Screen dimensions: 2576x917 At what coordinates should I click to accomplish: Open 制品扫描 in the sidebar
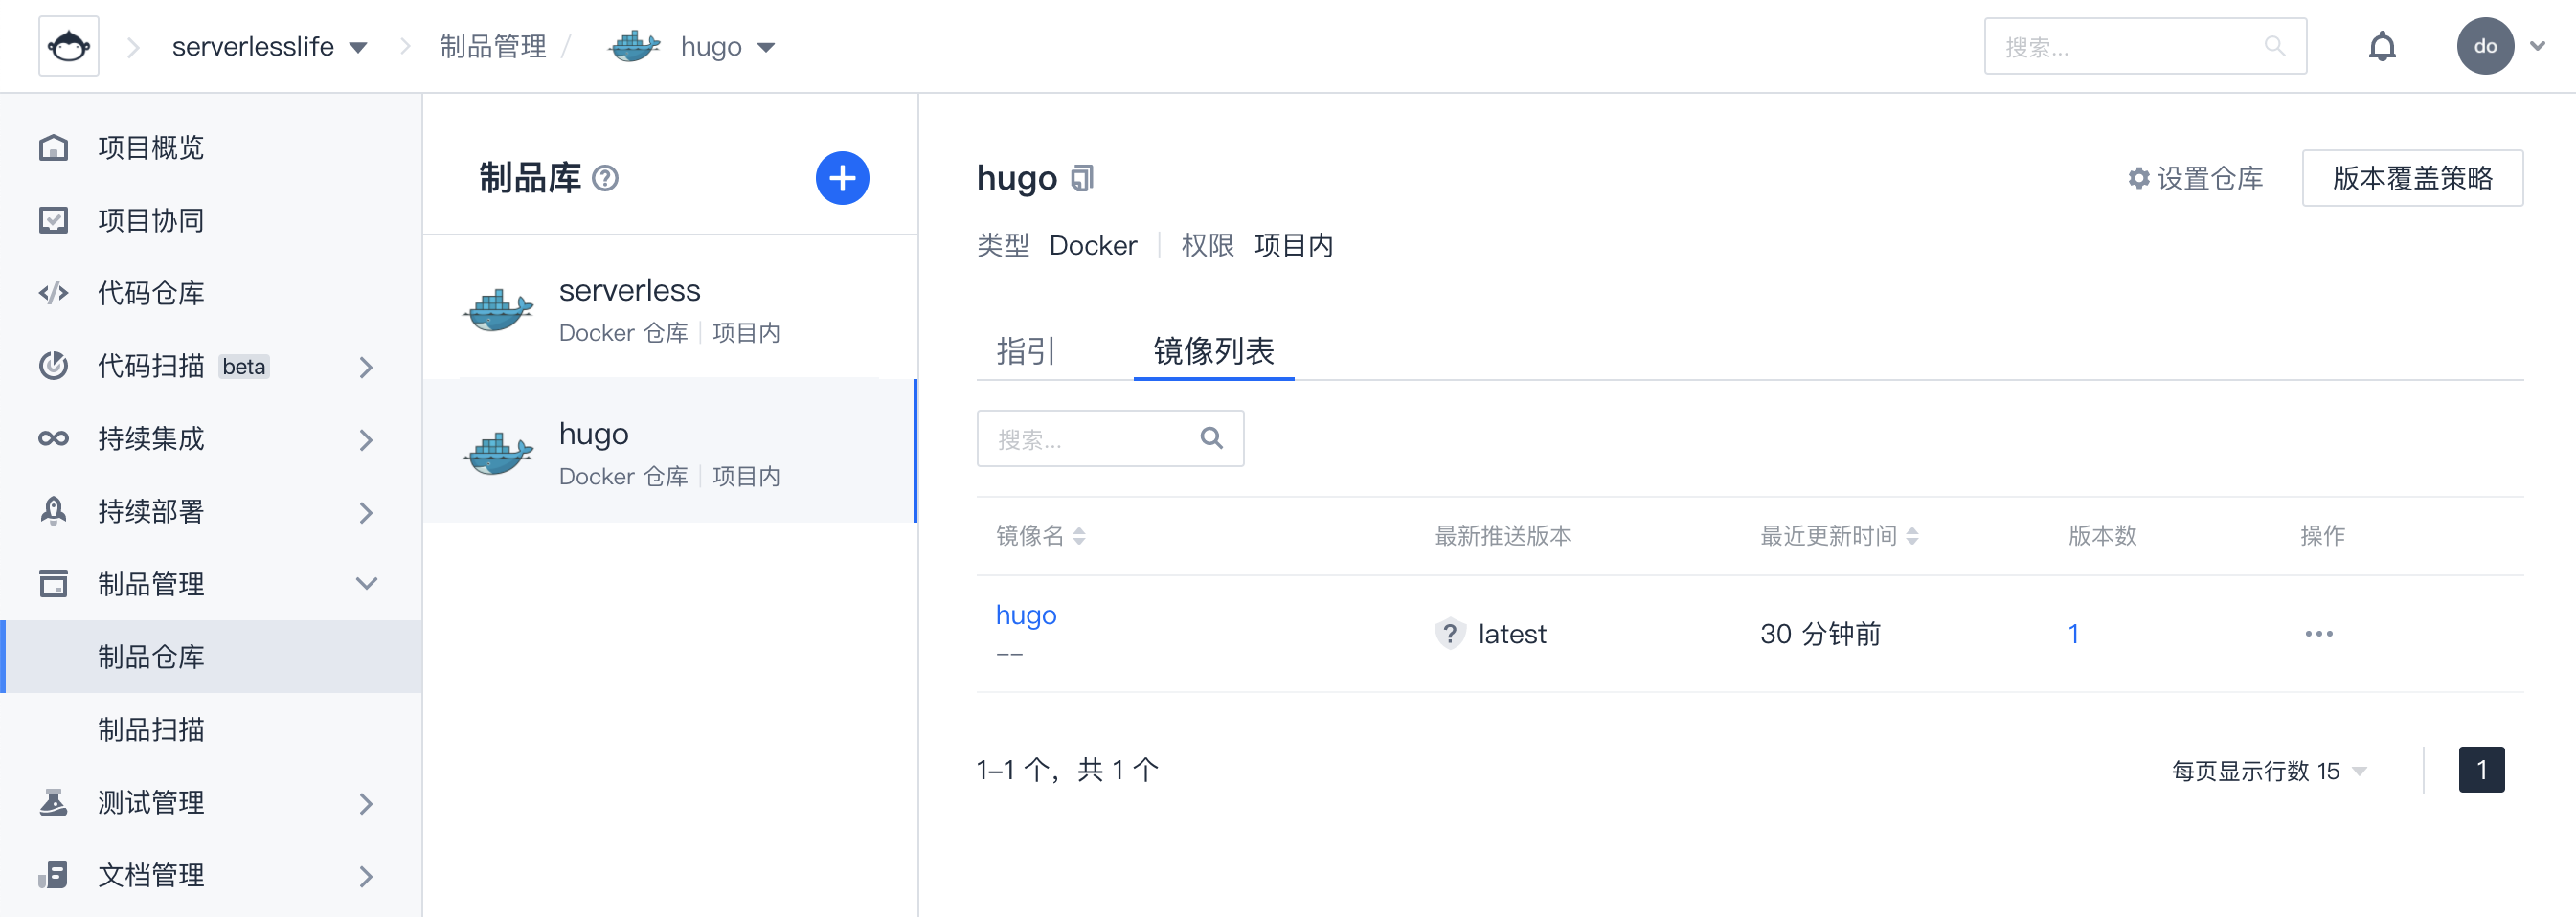click(151, 729)
